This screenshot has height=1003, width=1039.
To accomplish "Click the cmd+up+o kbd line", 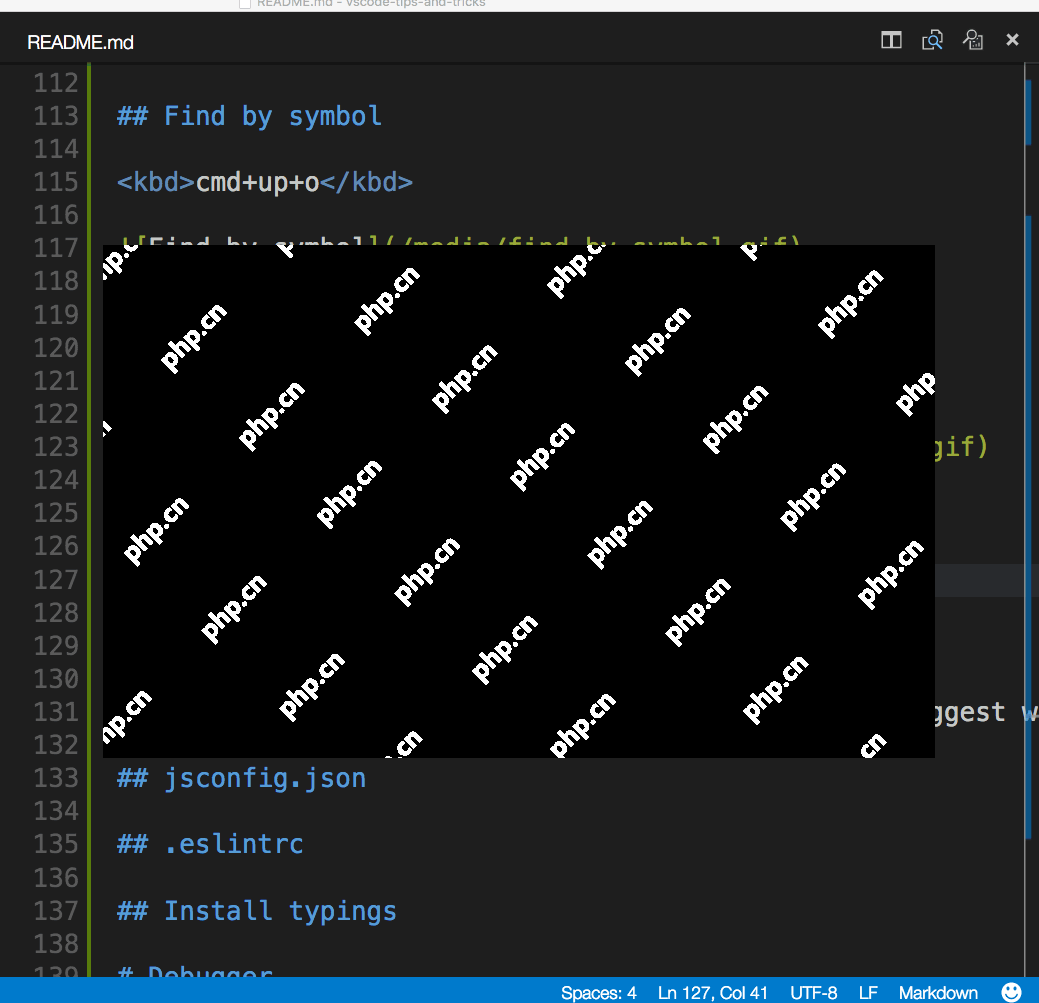I will [x=264, y=182].
